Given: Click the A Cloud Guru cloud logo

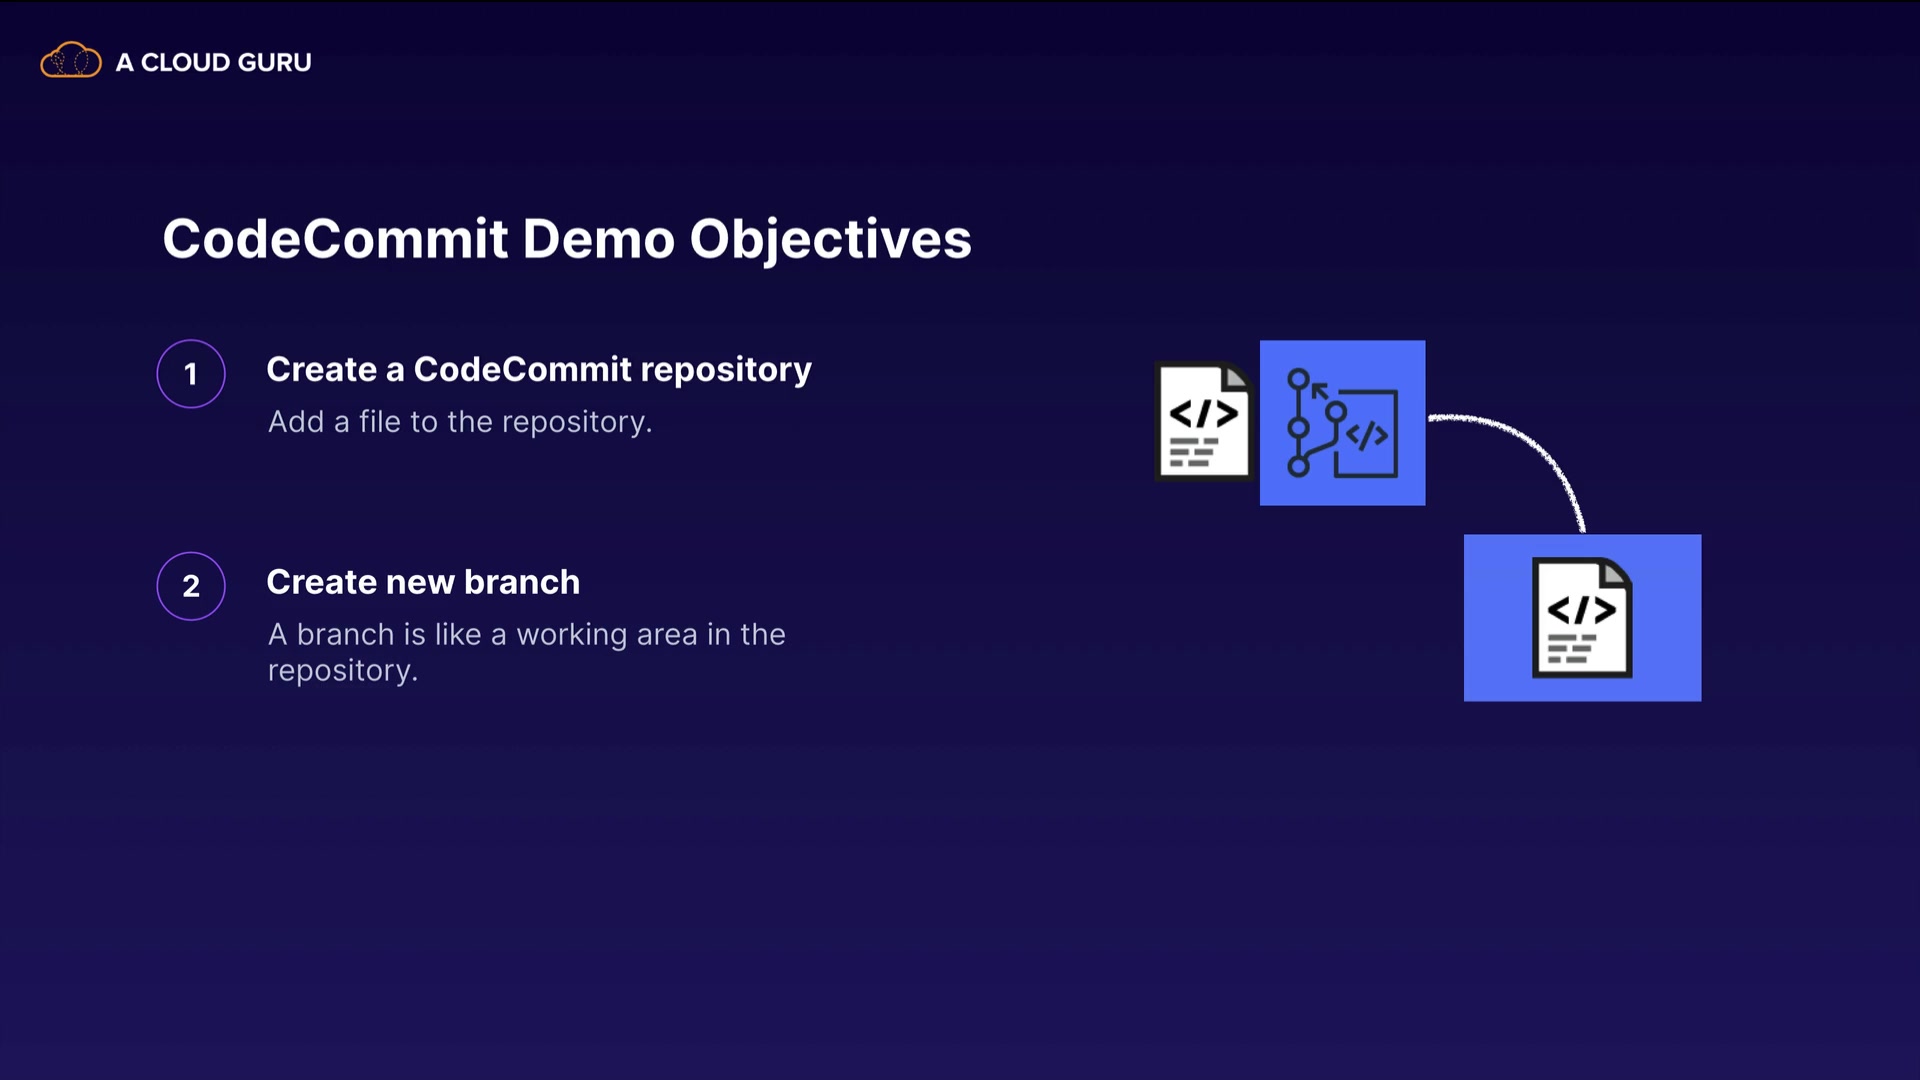Looking at the screenshot, I should 70,61.
